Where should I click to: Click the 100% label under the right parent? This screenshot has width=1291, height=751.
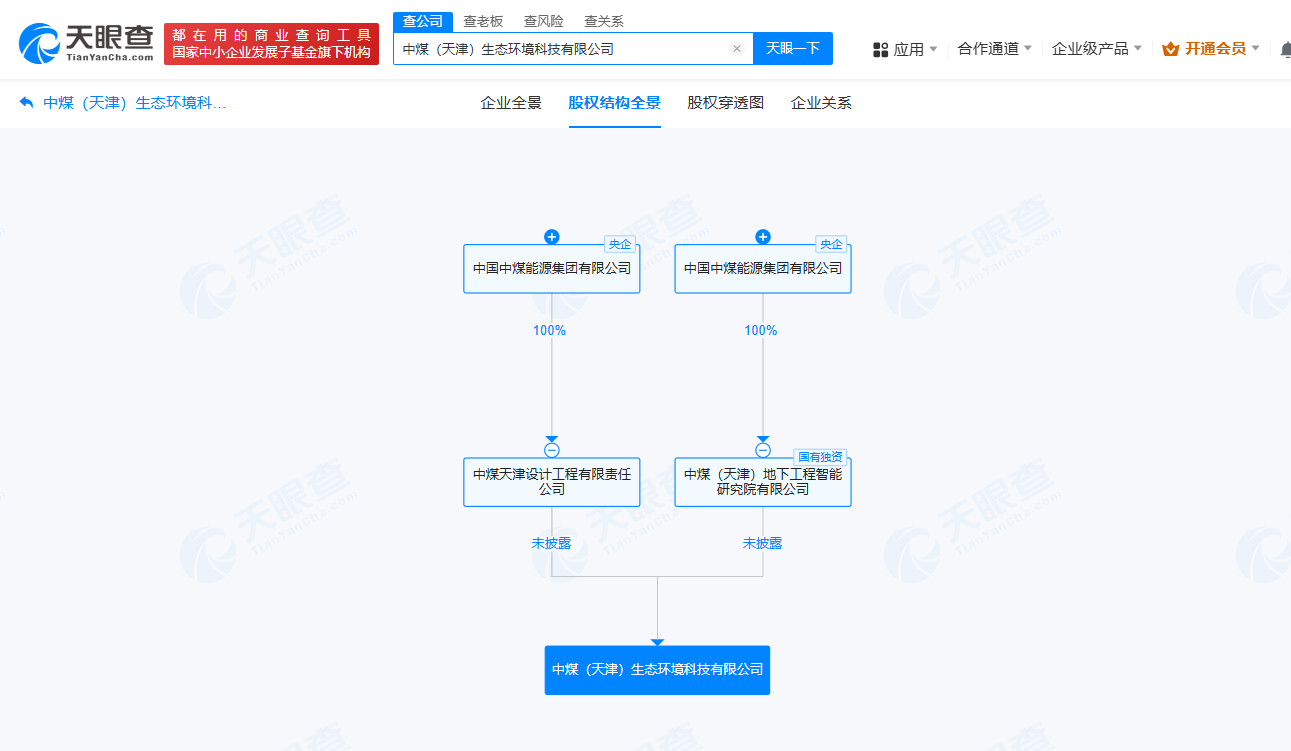(x=761, y=330)
